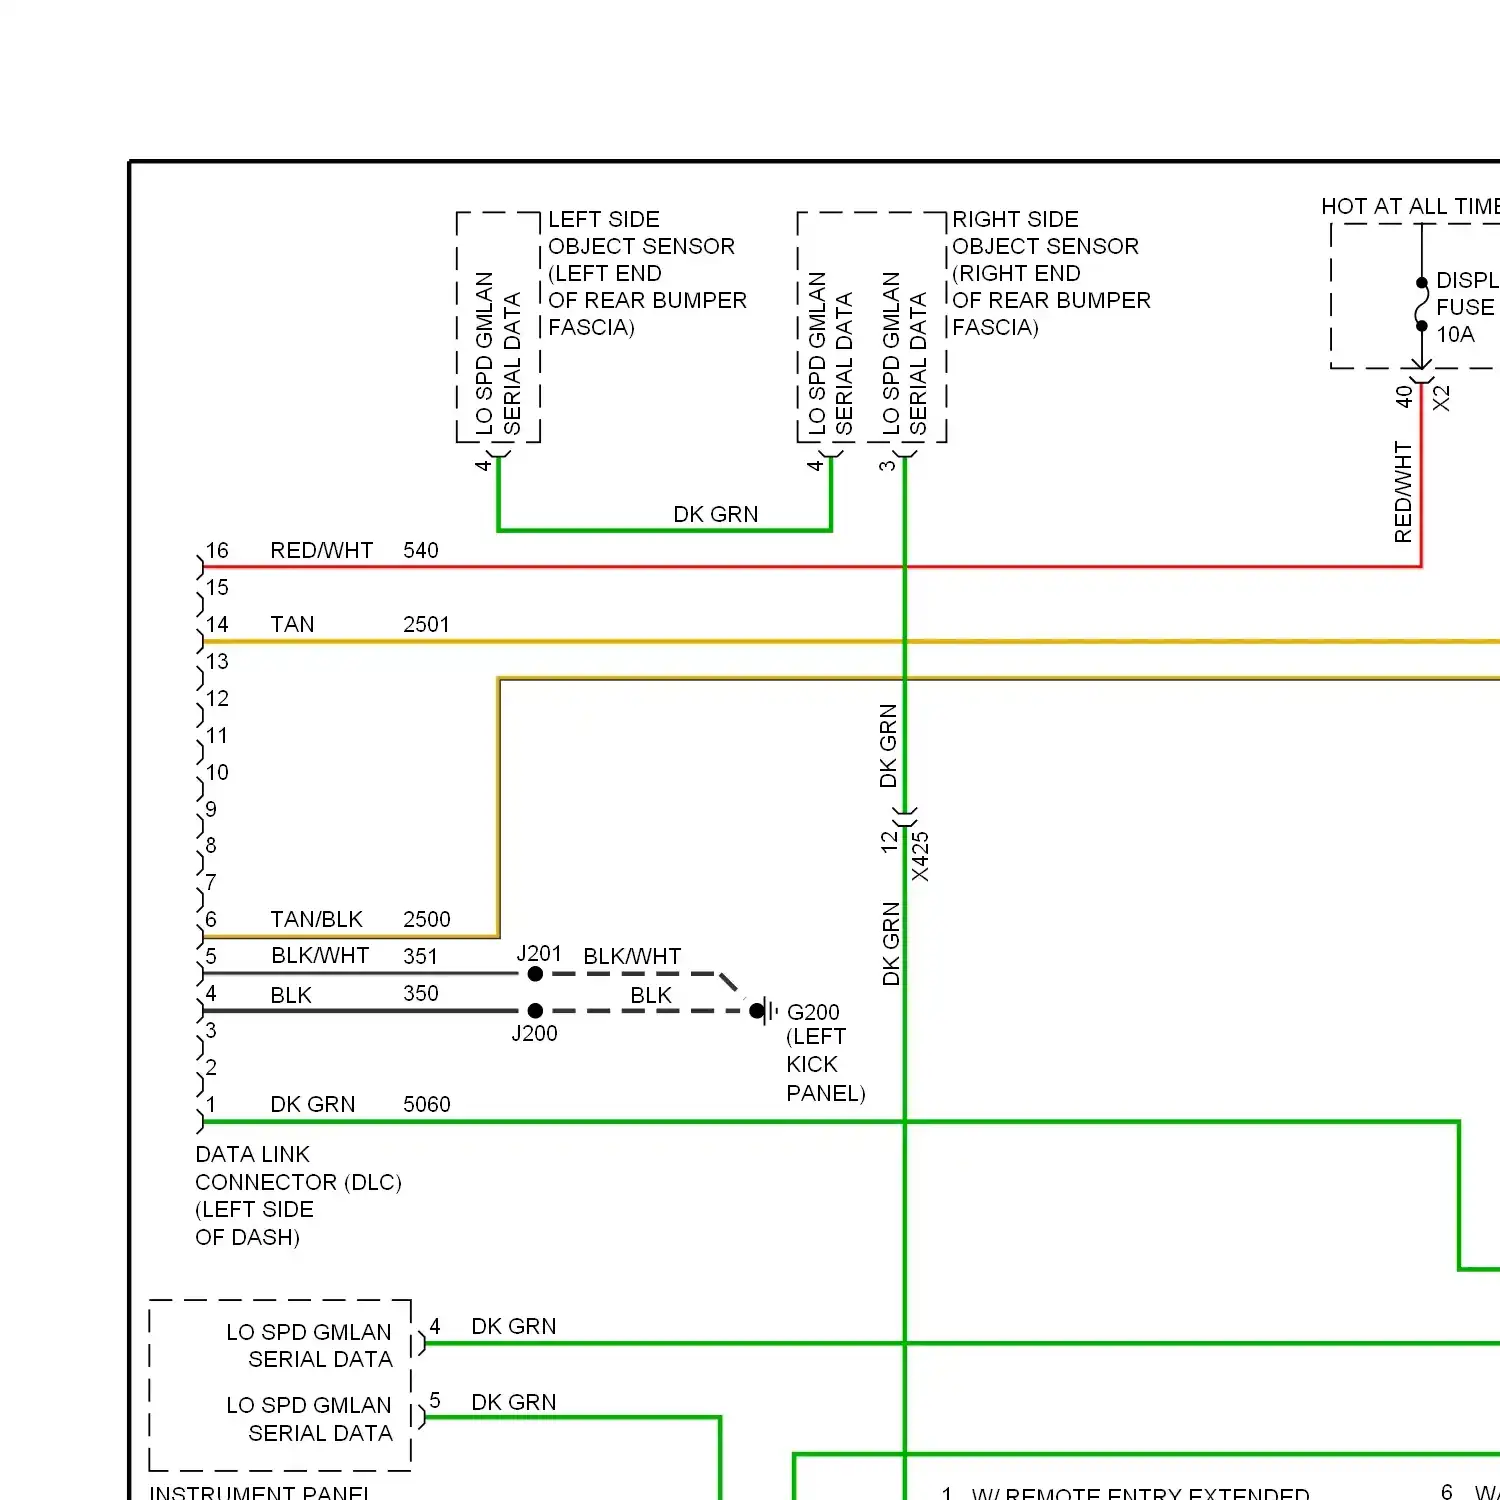Select DLC pin number 8
1500x1500 pixels.
click(211, 846)
